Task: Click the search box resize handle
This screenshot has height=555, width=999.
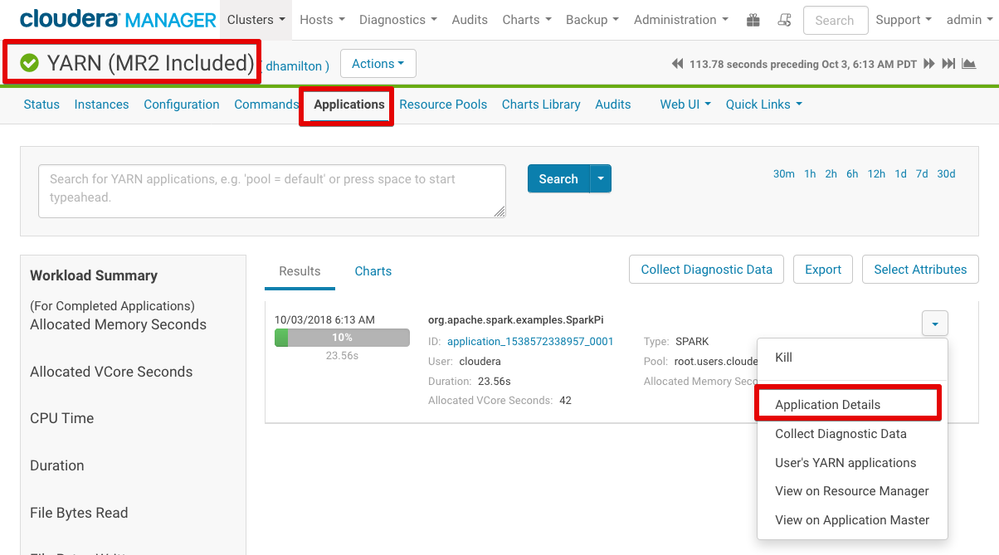Action: point(500,212)
